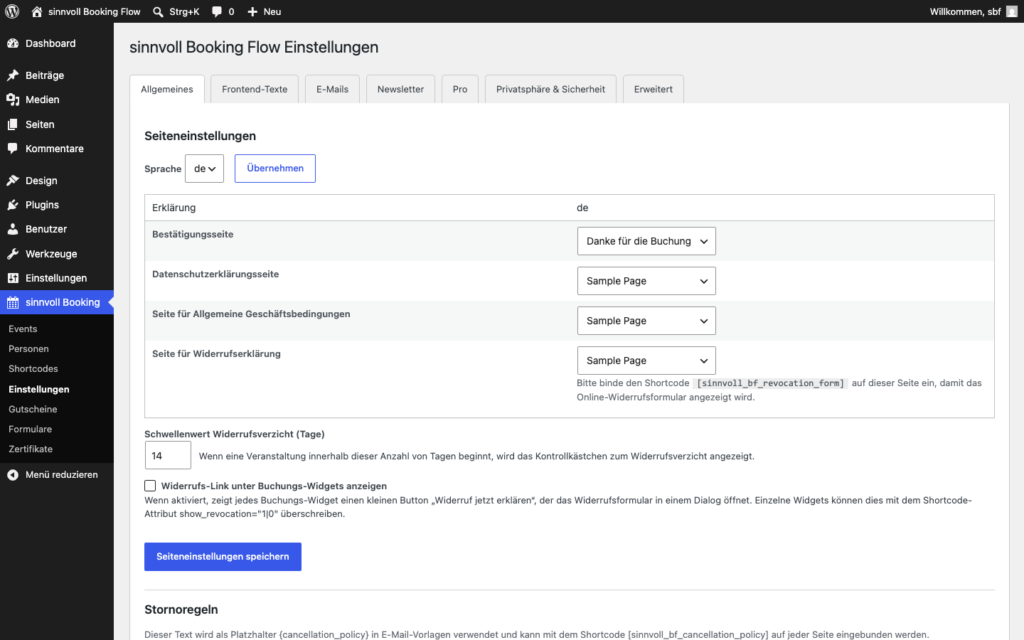This screenshot has height=640, width=1024.
Task: Click the sinnvoll_bf_revocation_form shortcode text
Action: click(771, 383)
